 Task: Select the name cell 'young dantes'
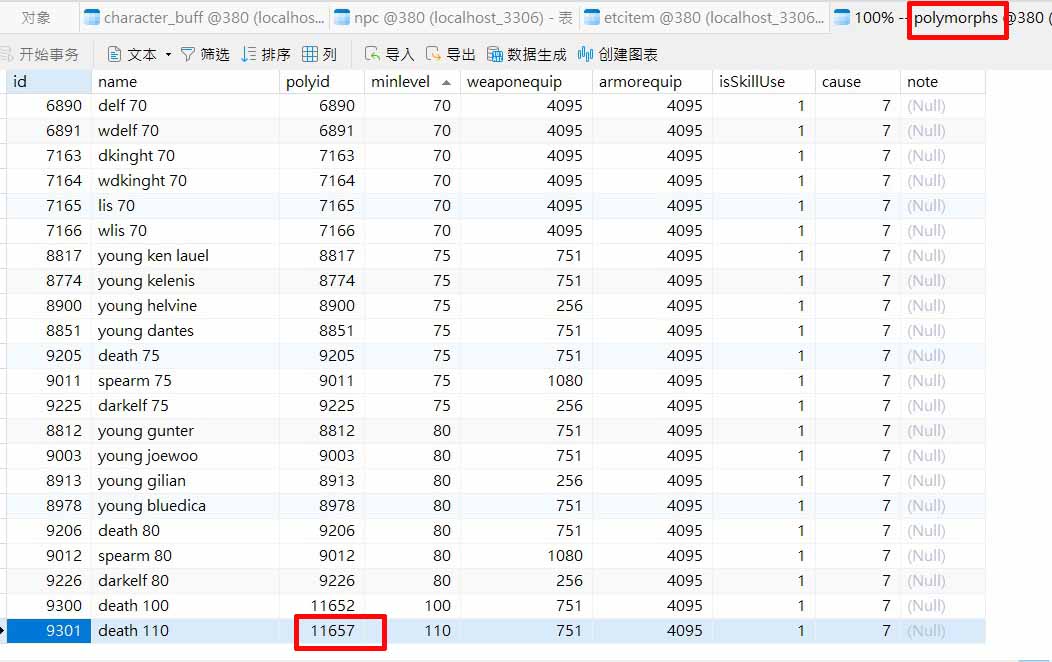point(185,331)
